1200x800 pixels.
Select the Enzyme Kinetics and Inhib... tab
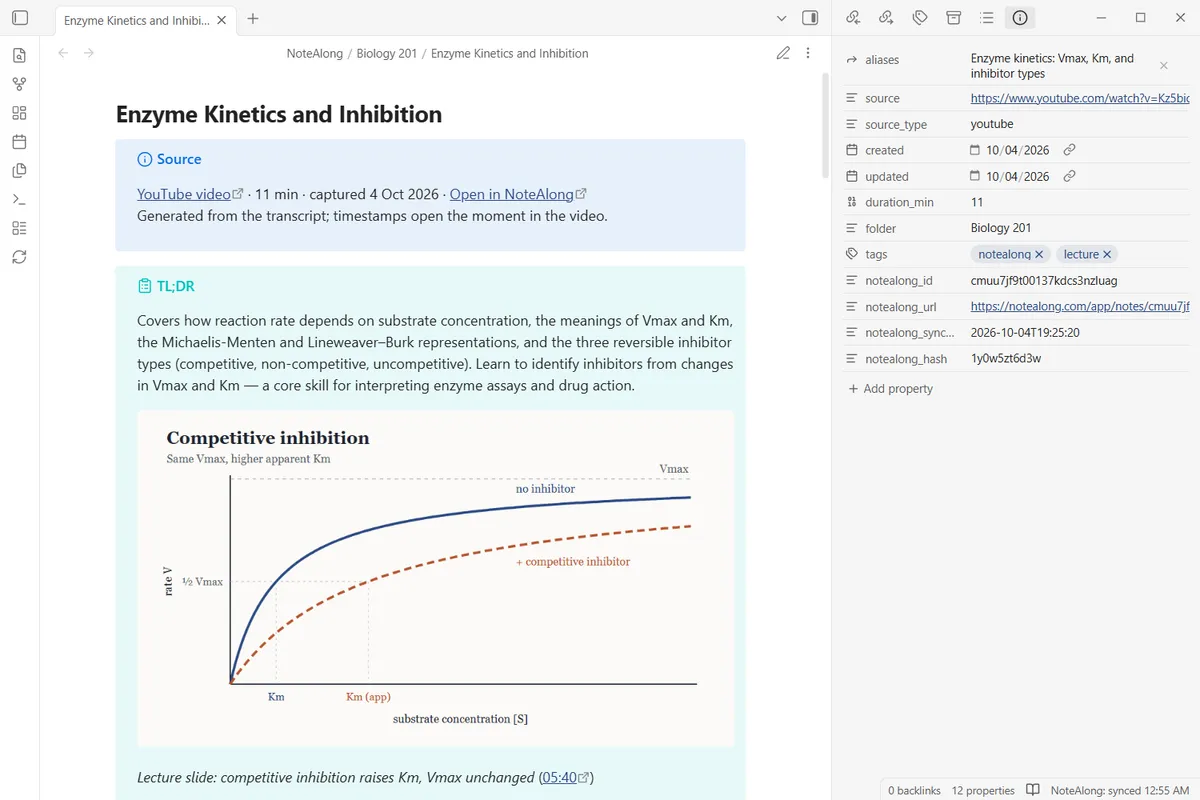[x=137, y=19]
